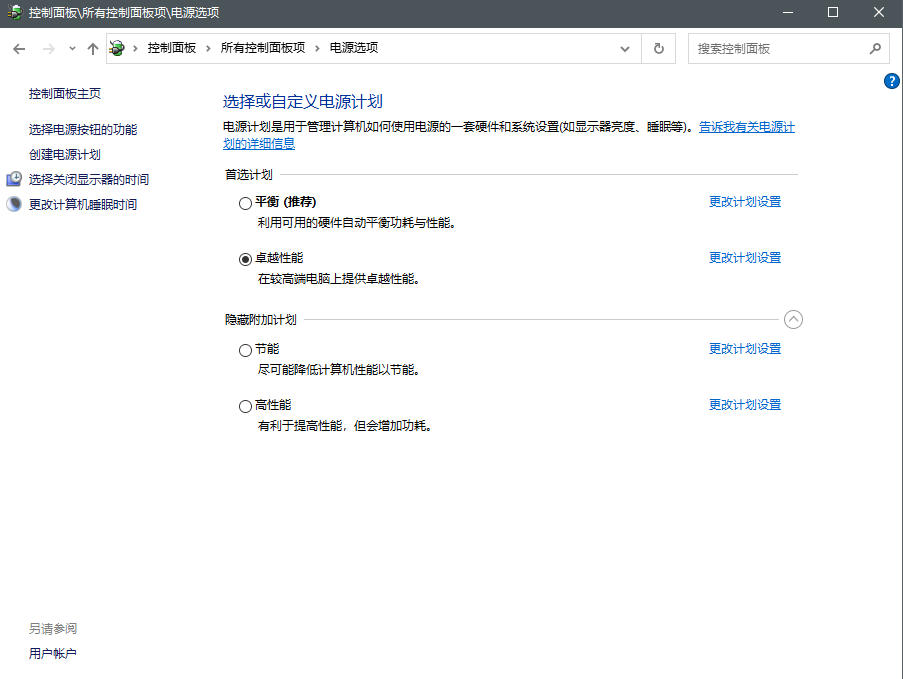This screenshot has width=903, height=679.
Task: Go to 控制面板 breadcrumb item
Action: point(171,48)
